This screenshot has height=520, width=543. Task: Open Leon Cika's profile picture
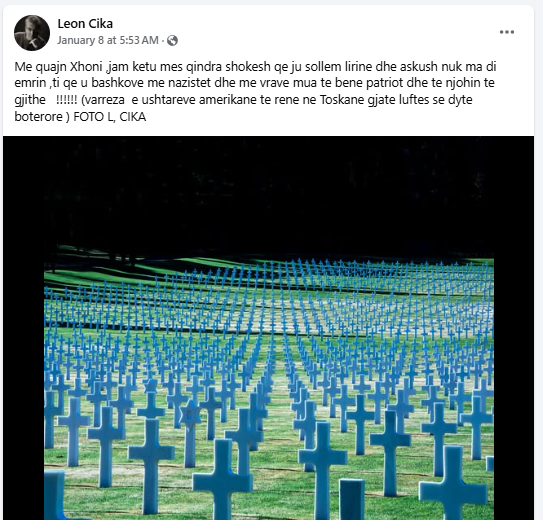coord(32,33)
